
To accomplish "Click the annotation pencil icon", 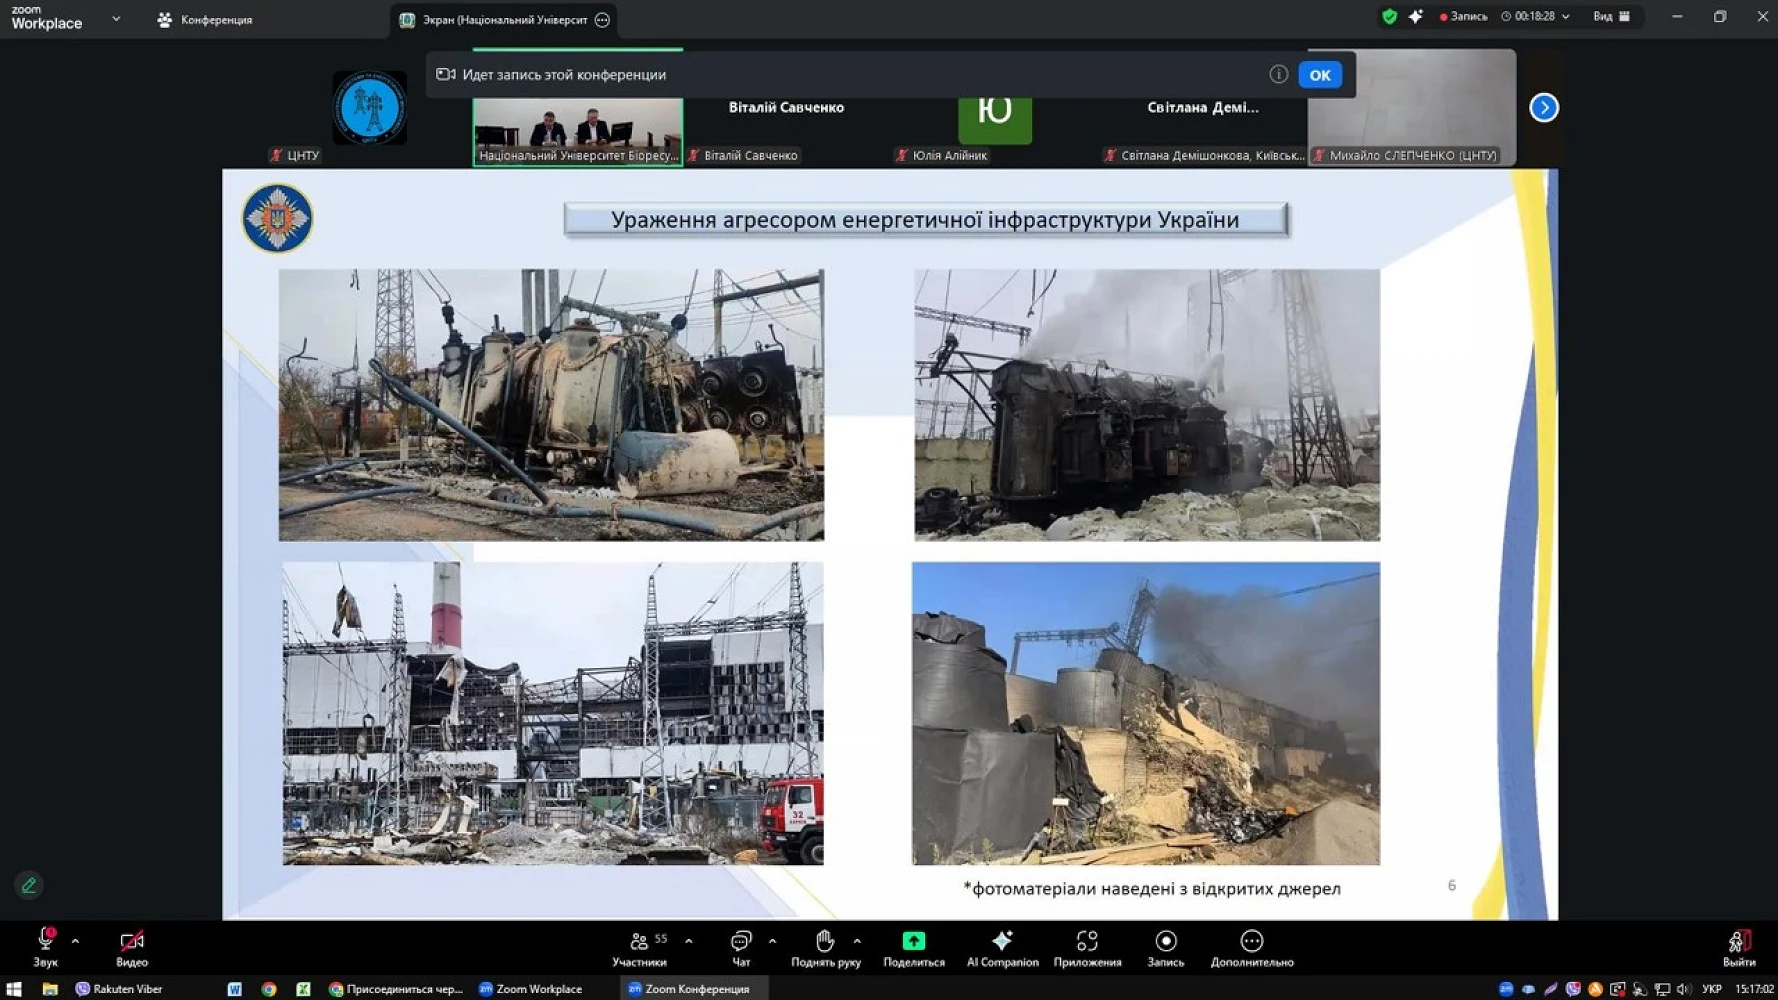I will click(x=29, y=885).
